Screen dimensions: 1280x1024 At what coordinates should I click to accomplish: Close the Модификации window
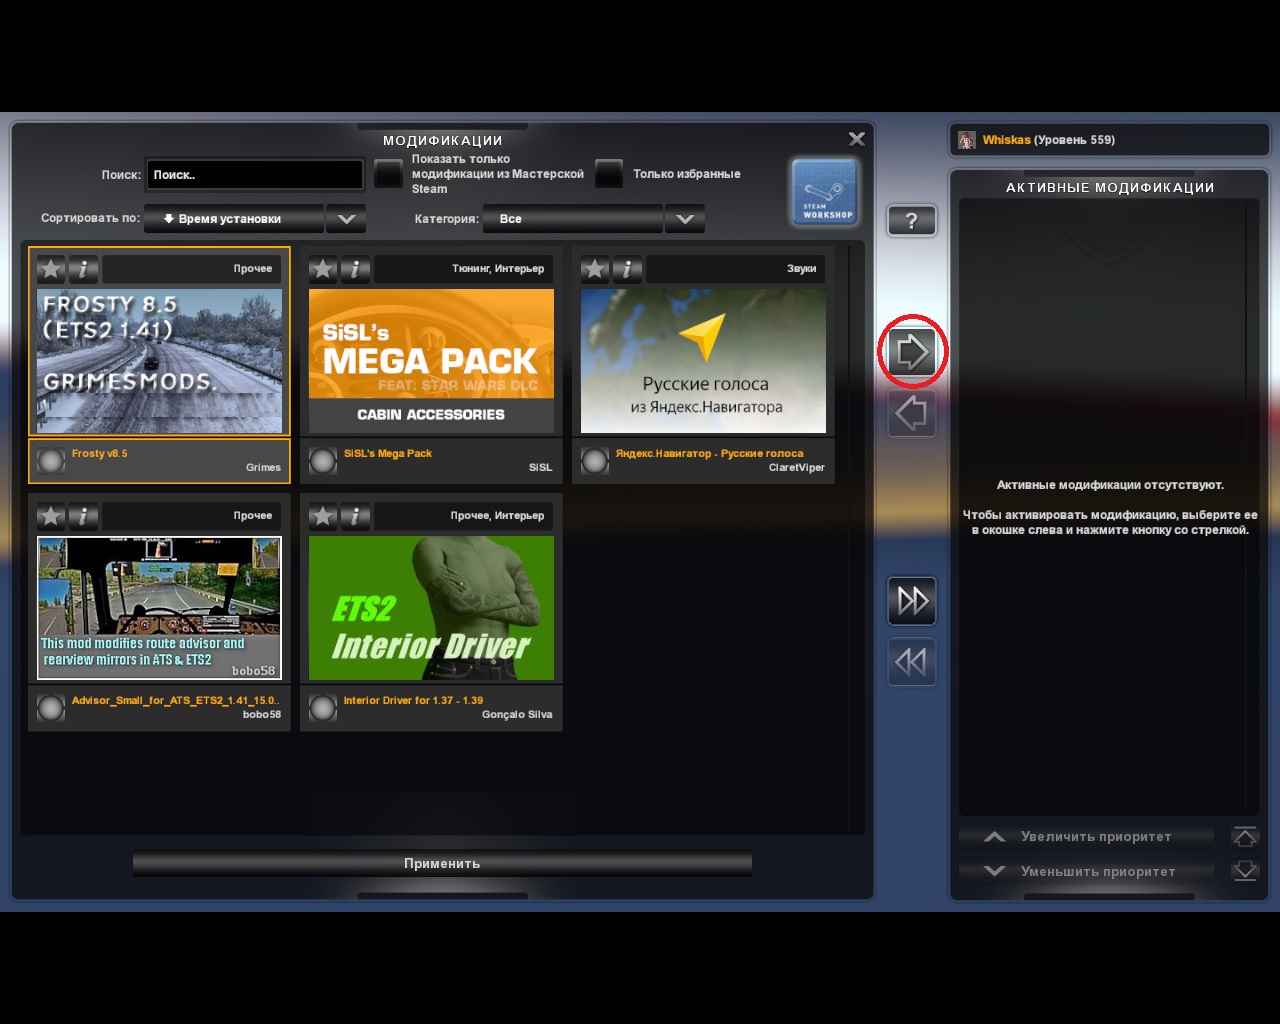tap(857, 139)
